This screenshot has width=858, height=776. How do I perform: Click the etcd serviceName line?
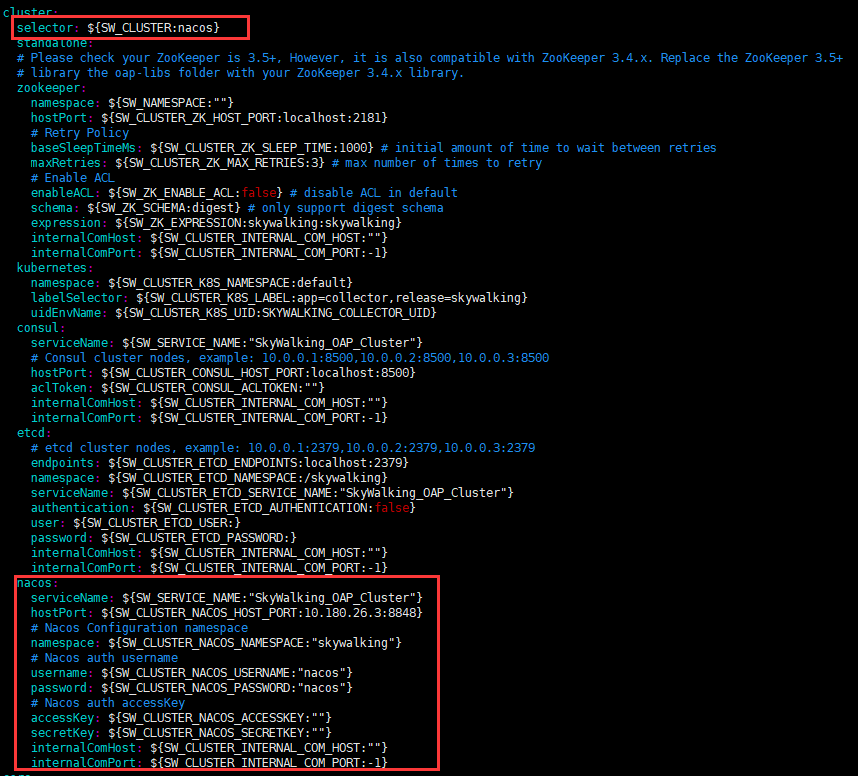click(272, 493)
